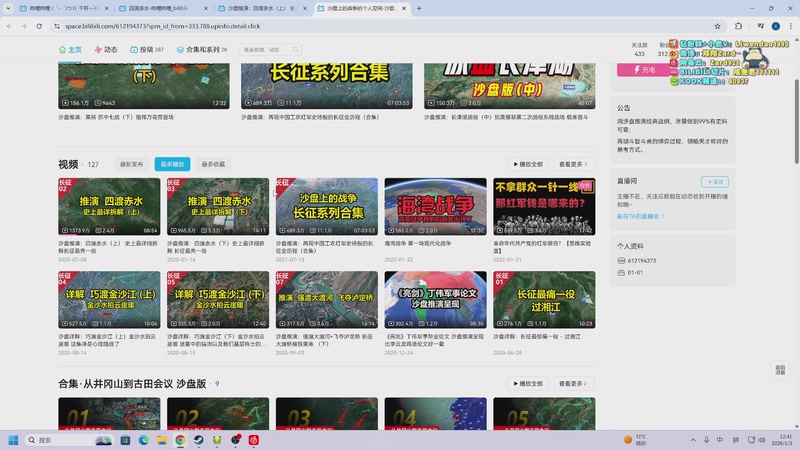Click the address bar URL
The width and height of the screenshot is (800, 450).
coord(162,26)
